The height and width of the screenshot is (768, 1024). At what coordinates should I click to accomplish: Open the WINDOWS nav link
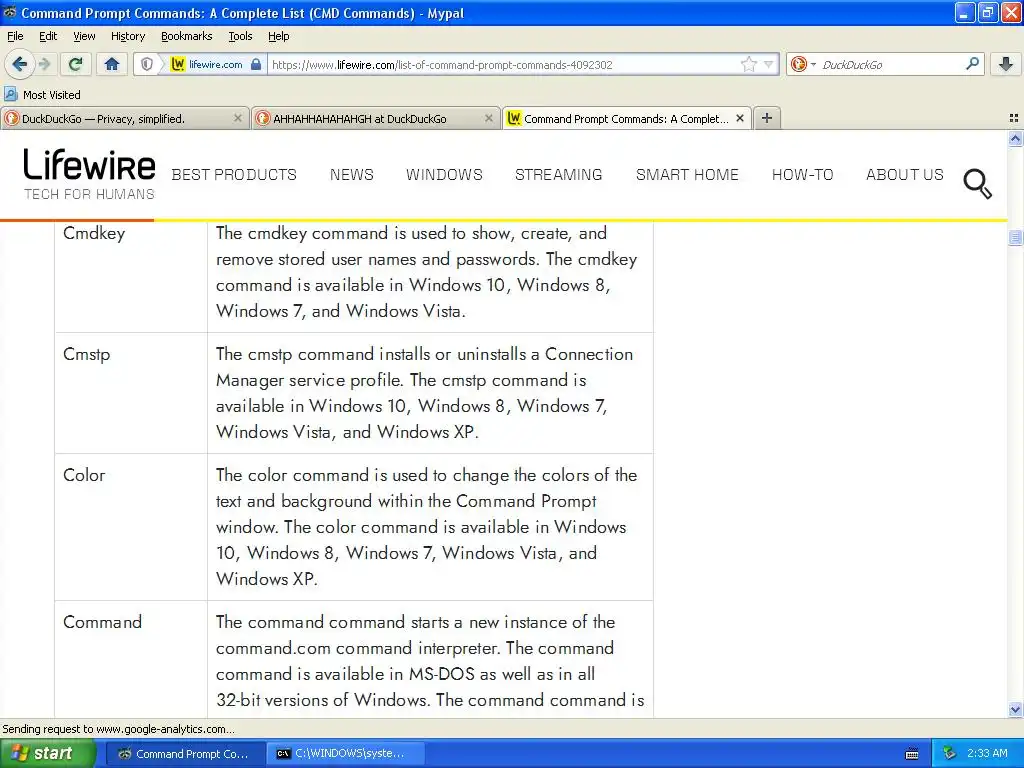point(444,174)
